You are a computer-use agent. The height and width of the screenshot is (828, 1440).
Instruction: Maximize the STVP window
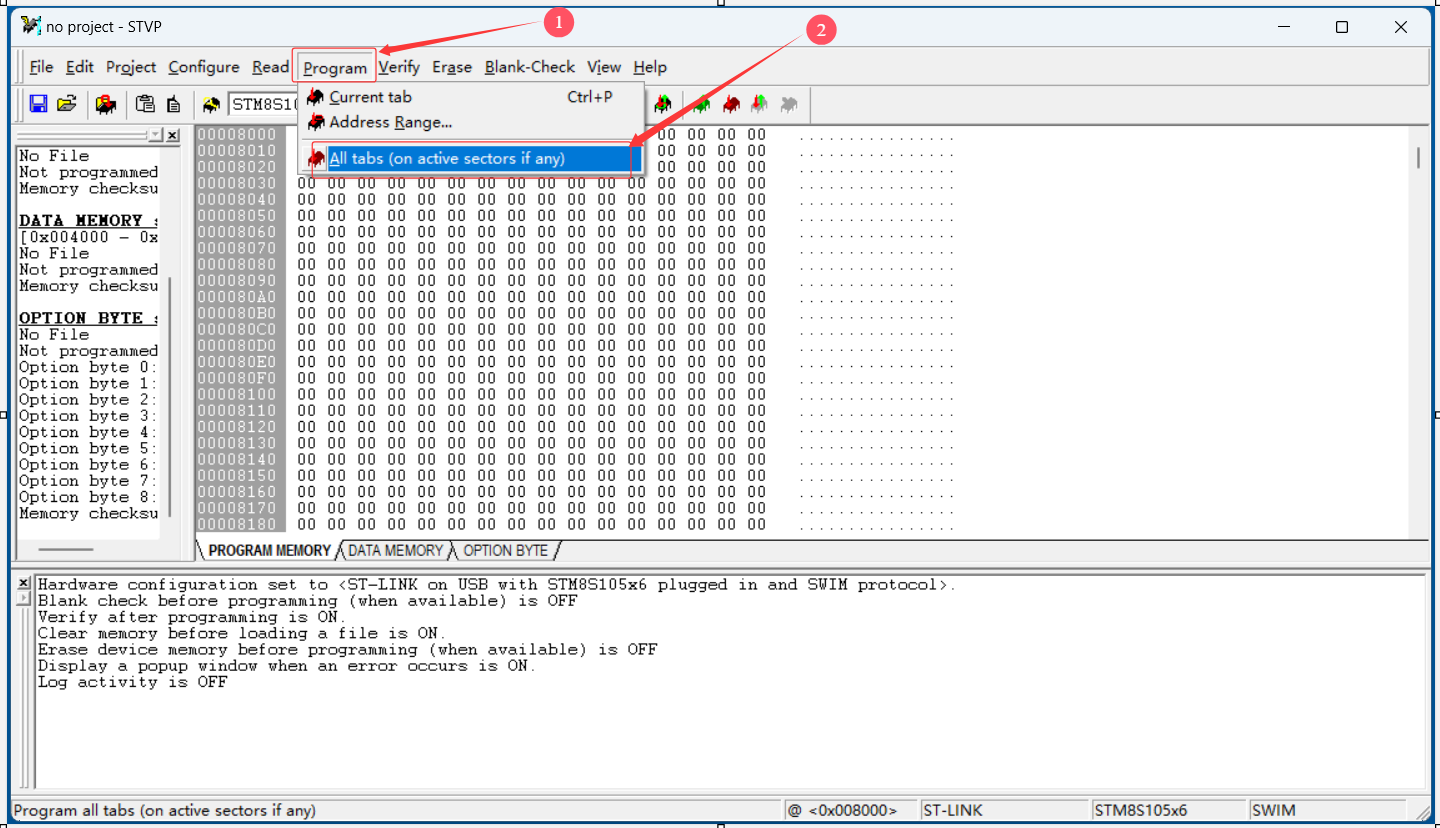1342,27
